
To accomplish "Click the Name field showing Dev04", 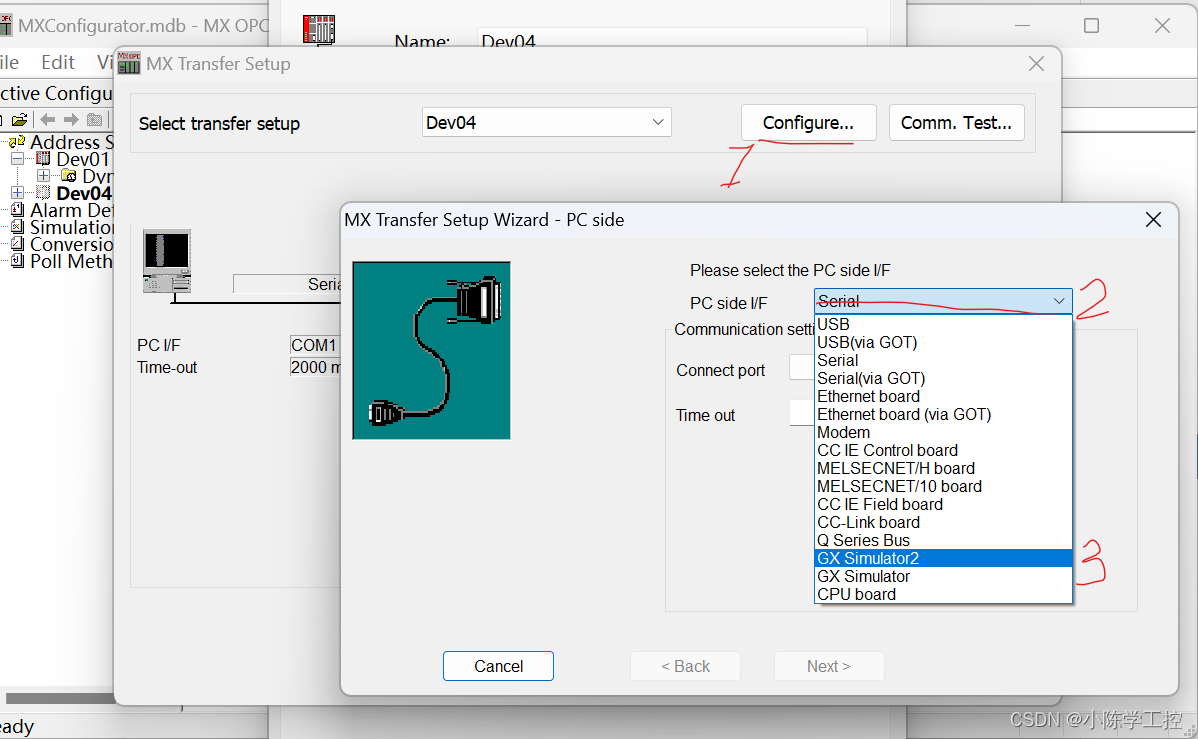I will tap(672, 38).
